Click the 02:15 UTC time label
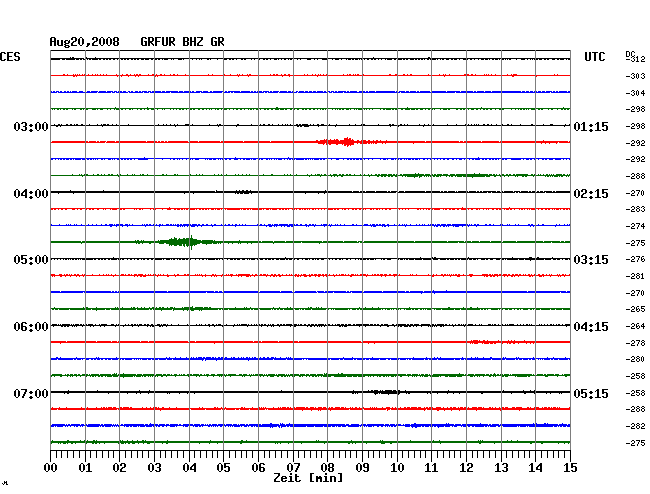Viewport: 650px width, 494px height. pos(591,194)
